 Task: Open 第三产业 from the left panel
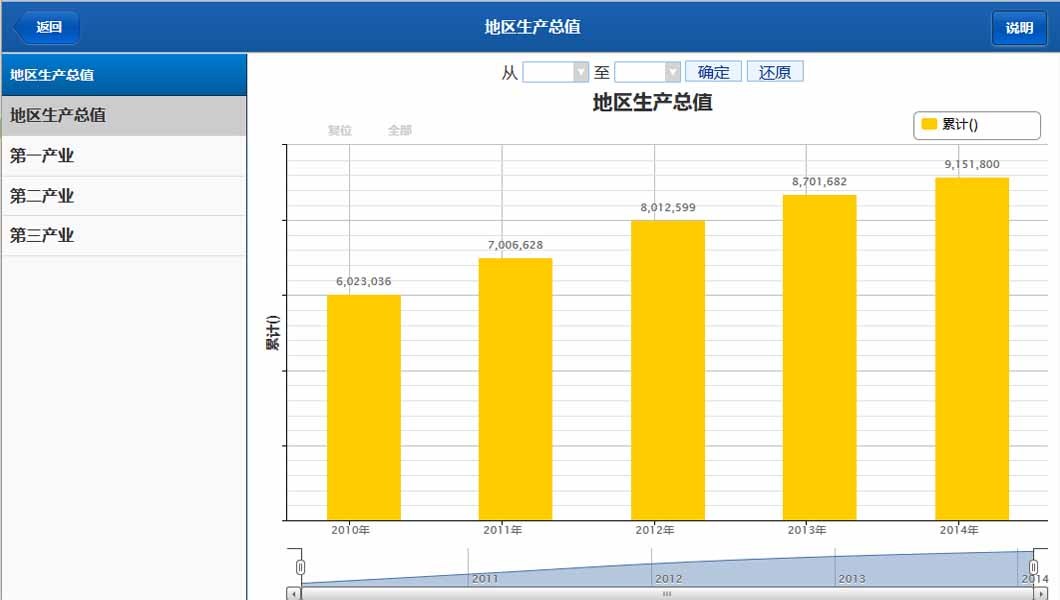click(124, 235)
